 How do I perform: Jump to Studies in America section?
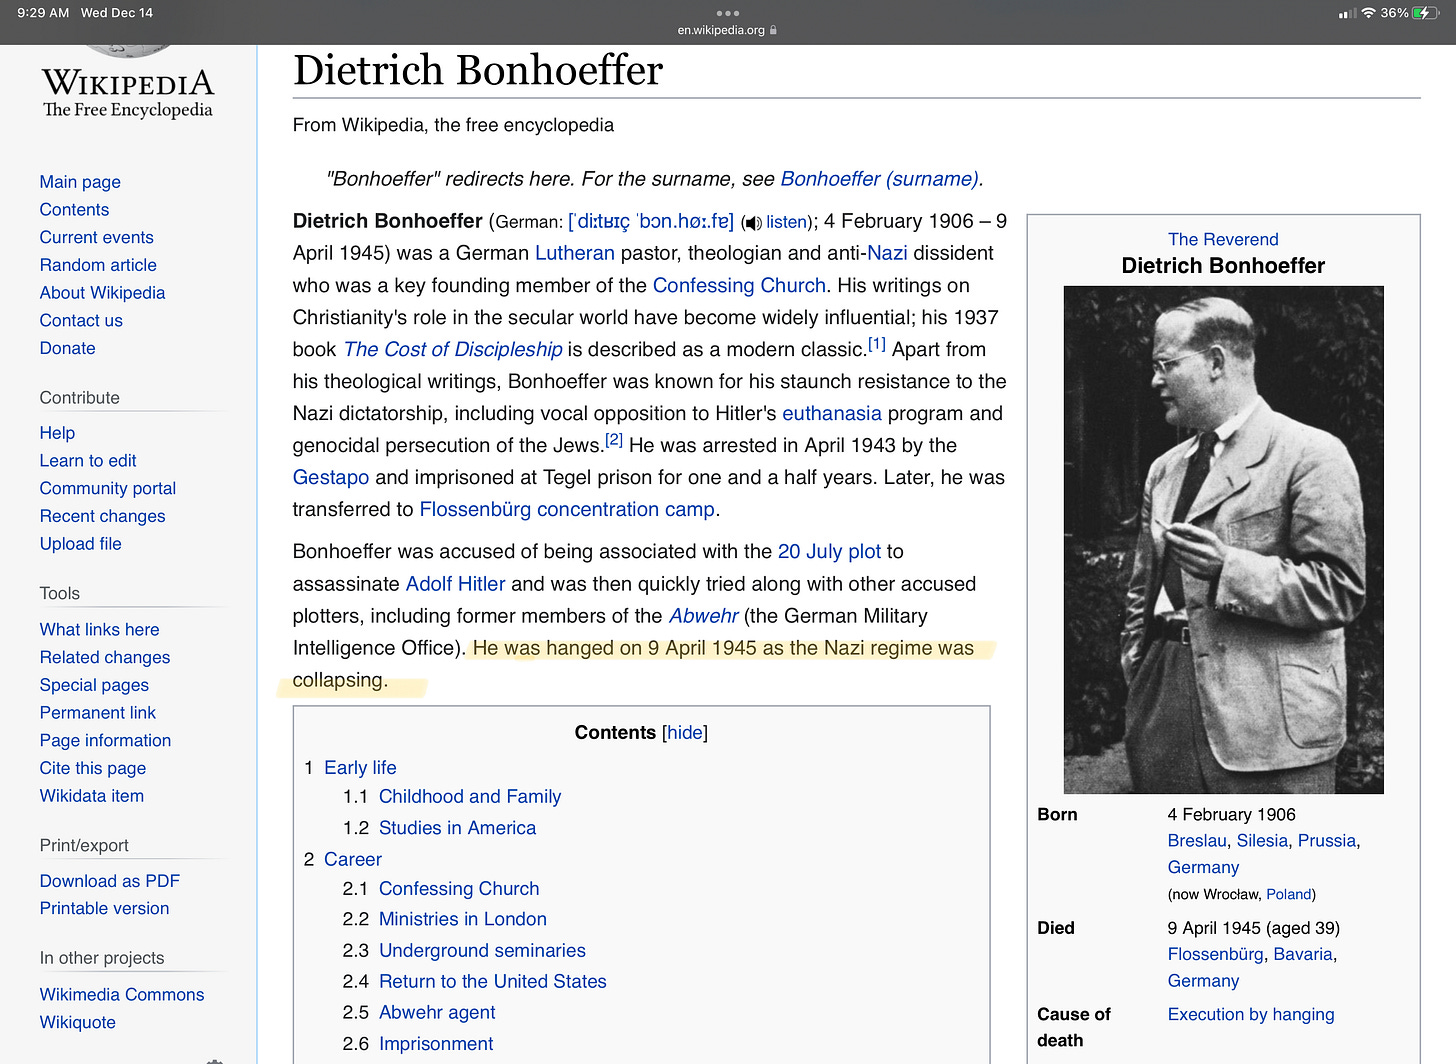tap(457, 828)
